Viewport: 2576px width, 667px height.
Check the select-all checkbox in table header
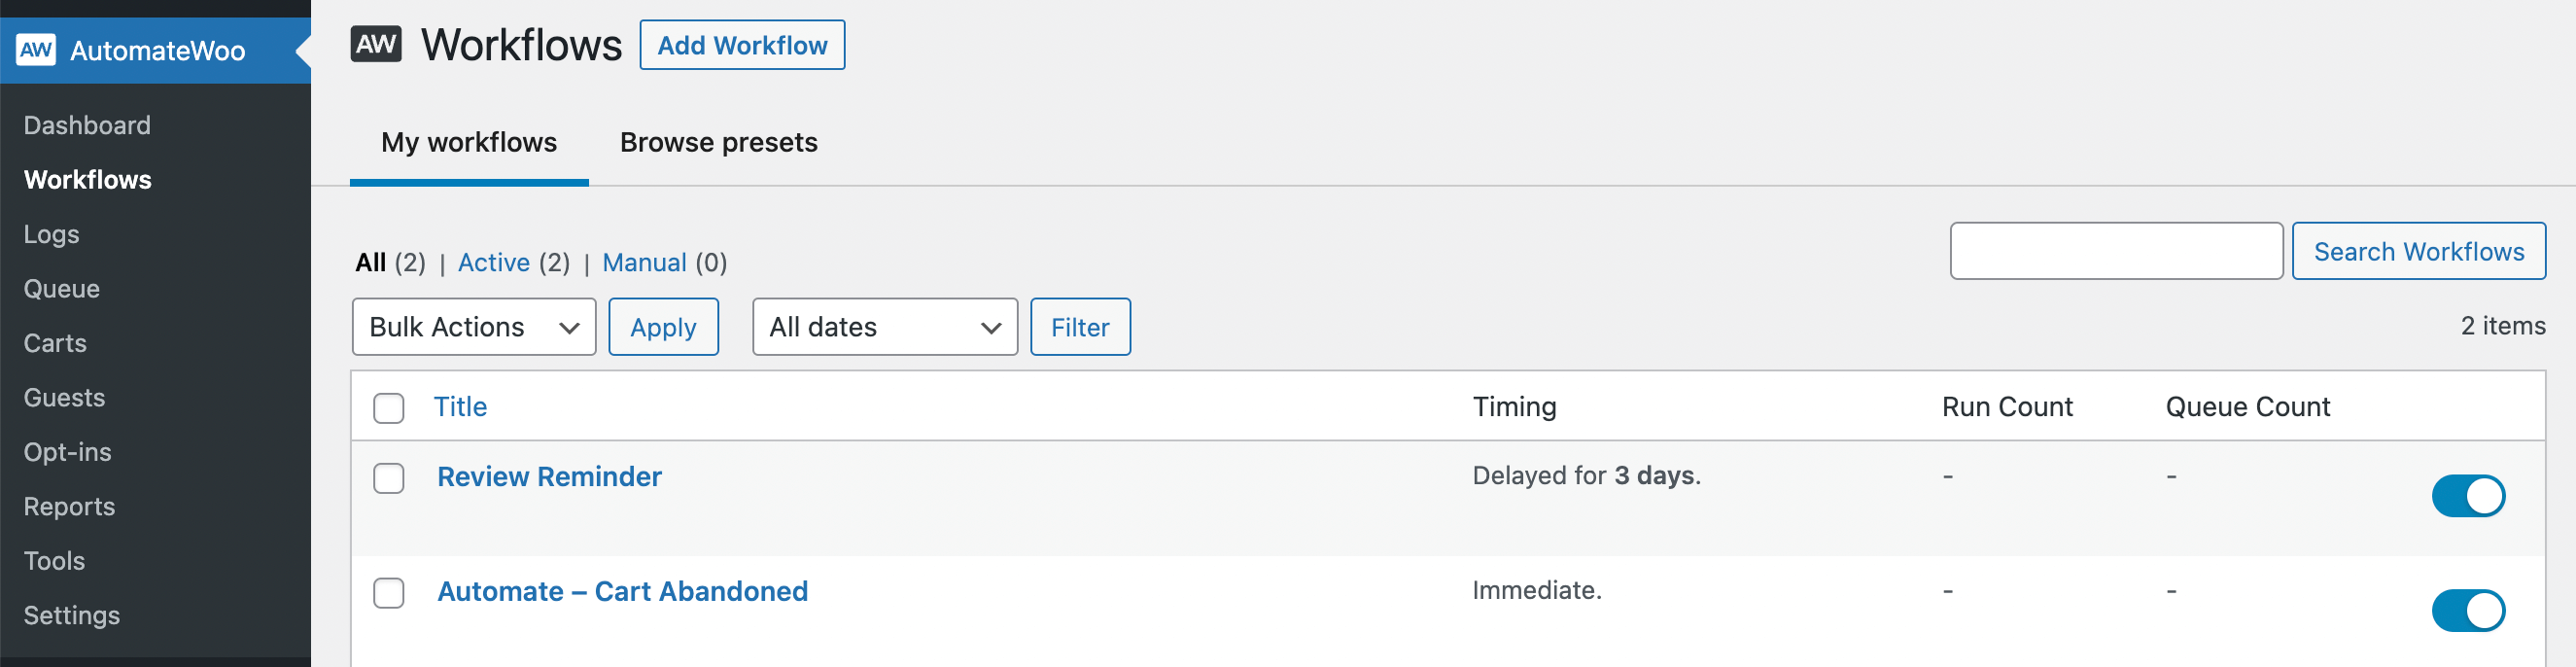tap(389, 408)
